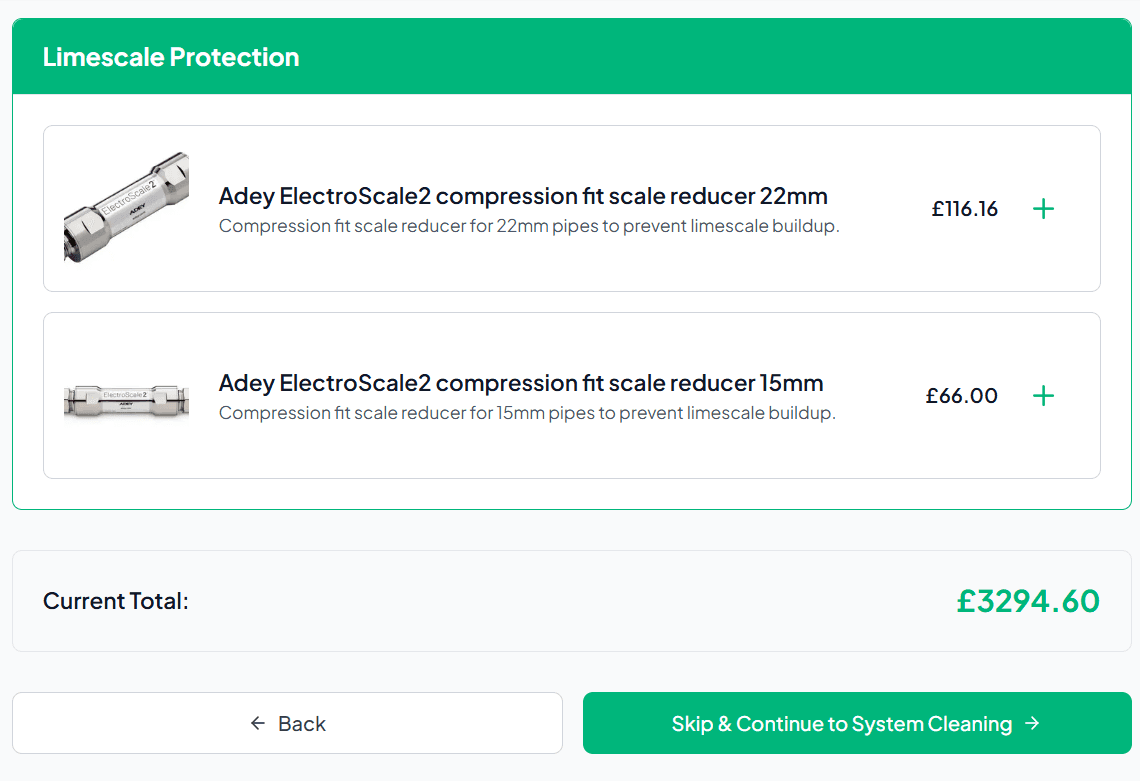Screen dimensions: 1140x781
Task: Click the £66.00 price
Action: 961,396
